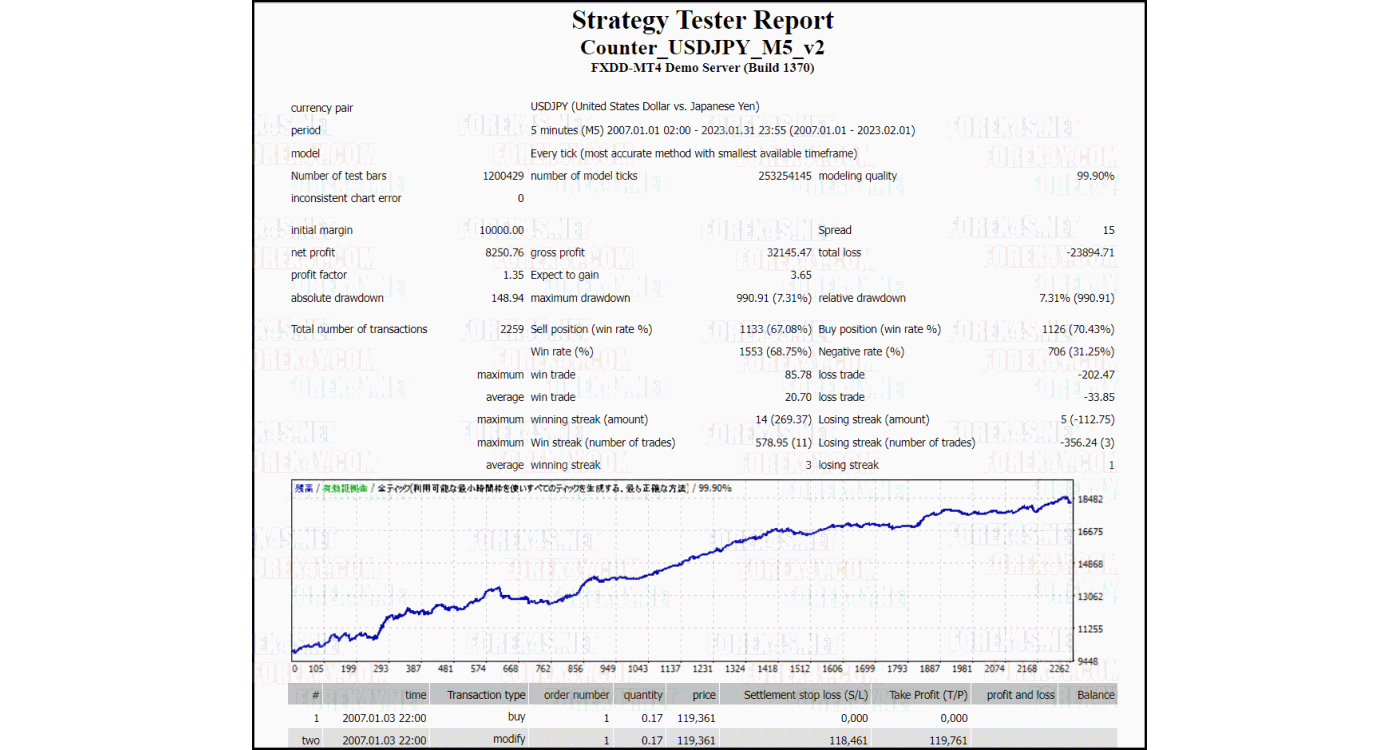Click the profit and loss column header
Screen dimensions: 1400x750
1020,695
